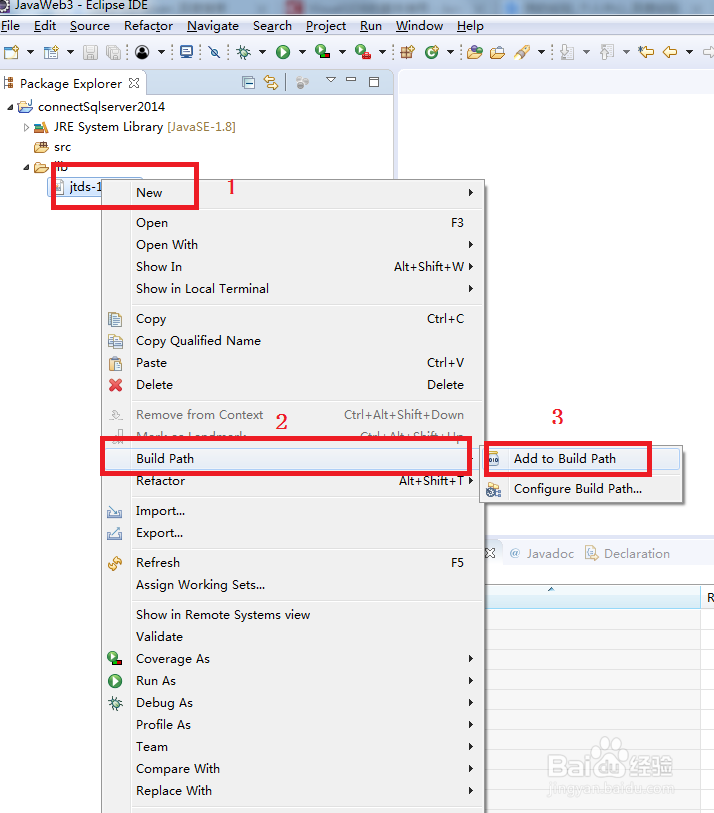Image resolution: width=714 pixels, height=813 pixels.
Task: Click the Save All toolbar icon
Action: click(113, 52)
